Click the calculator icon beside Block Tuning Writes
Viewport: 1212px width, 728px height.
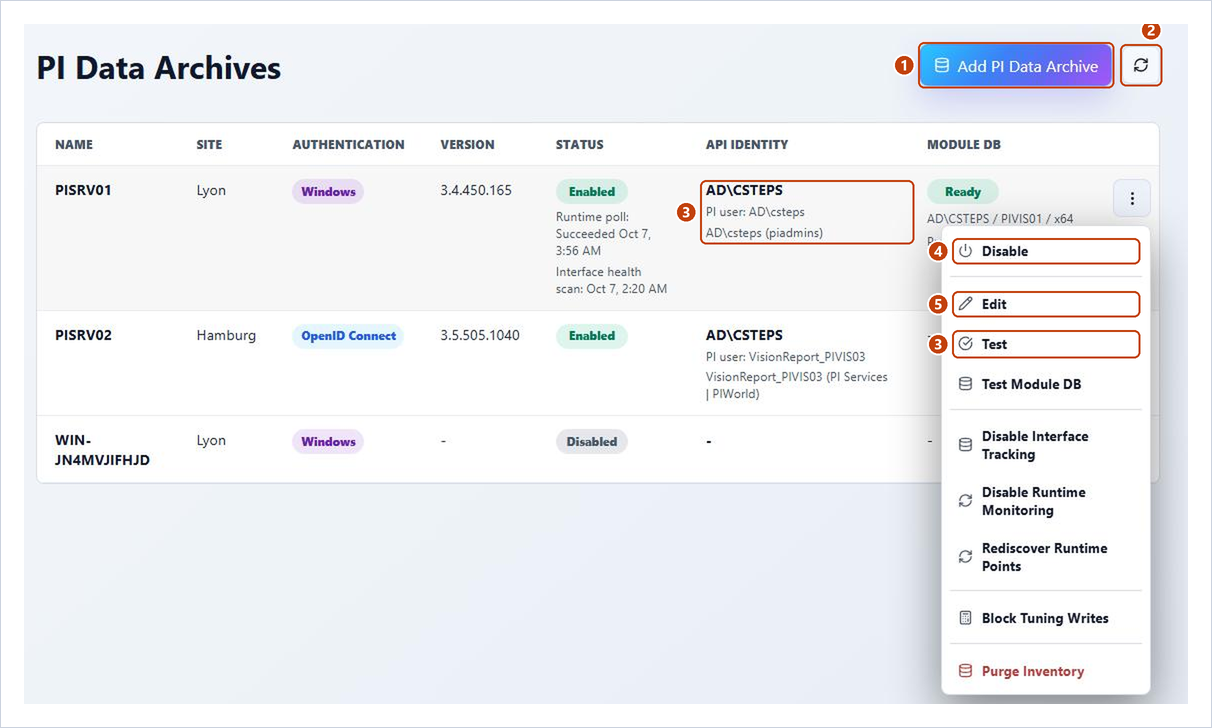tap(965, 618)
